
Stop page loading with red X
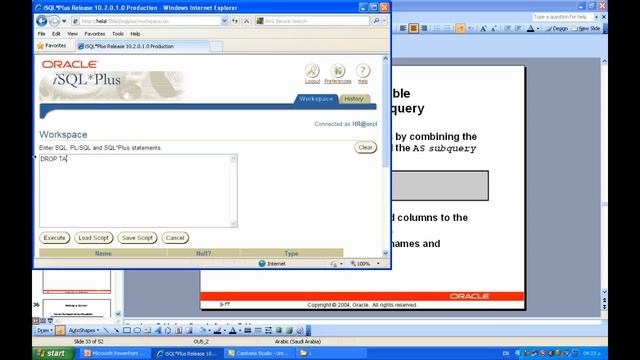pos(247,21)
